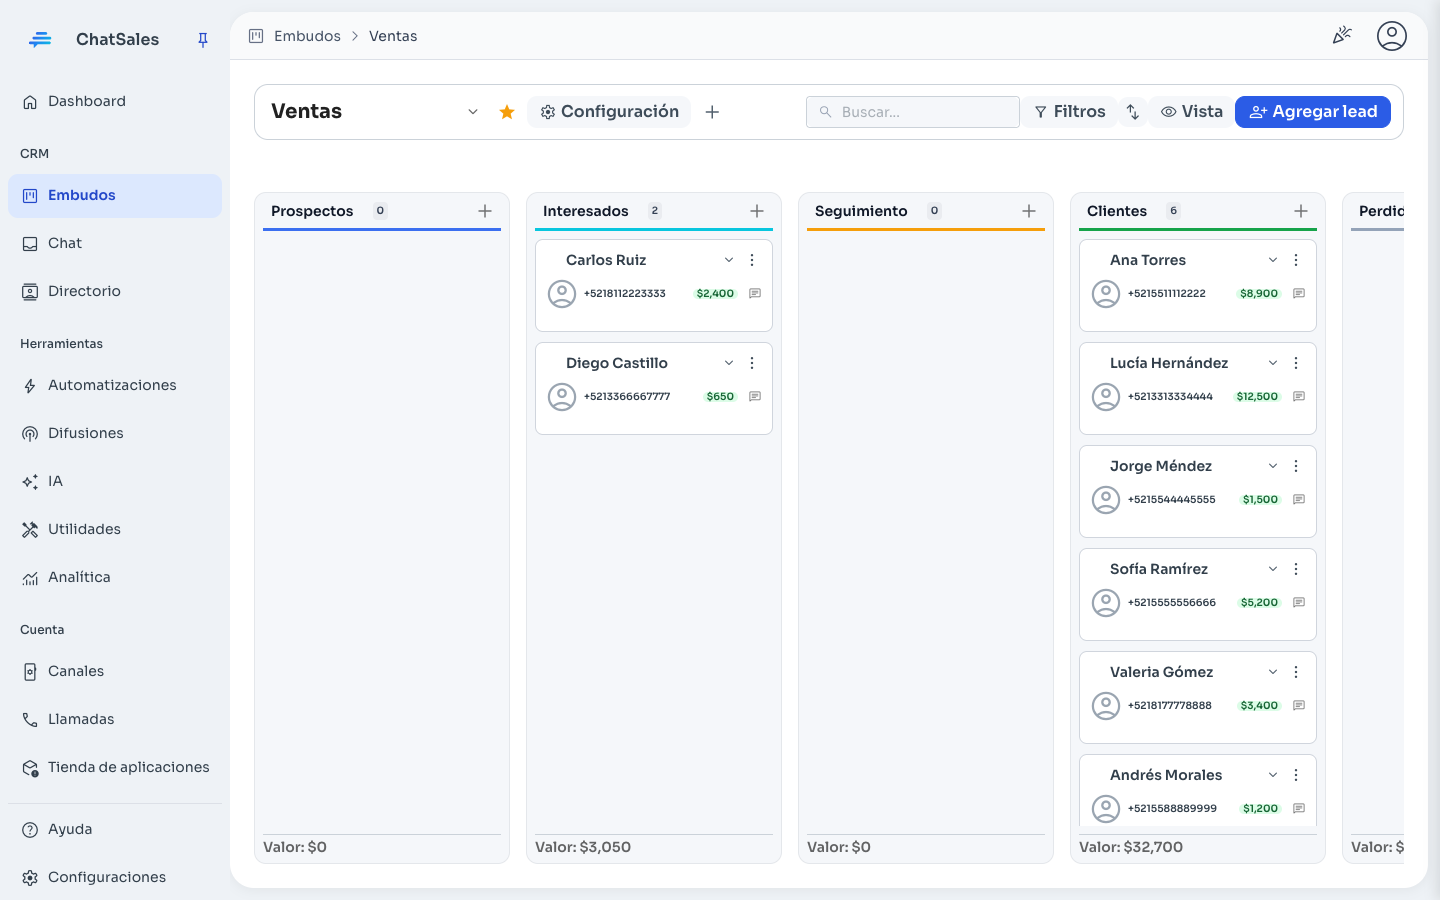The height and width of the screenshot is (900, 1440).
Task: Open the Filtros button
Action: [x=1070, y=112]
